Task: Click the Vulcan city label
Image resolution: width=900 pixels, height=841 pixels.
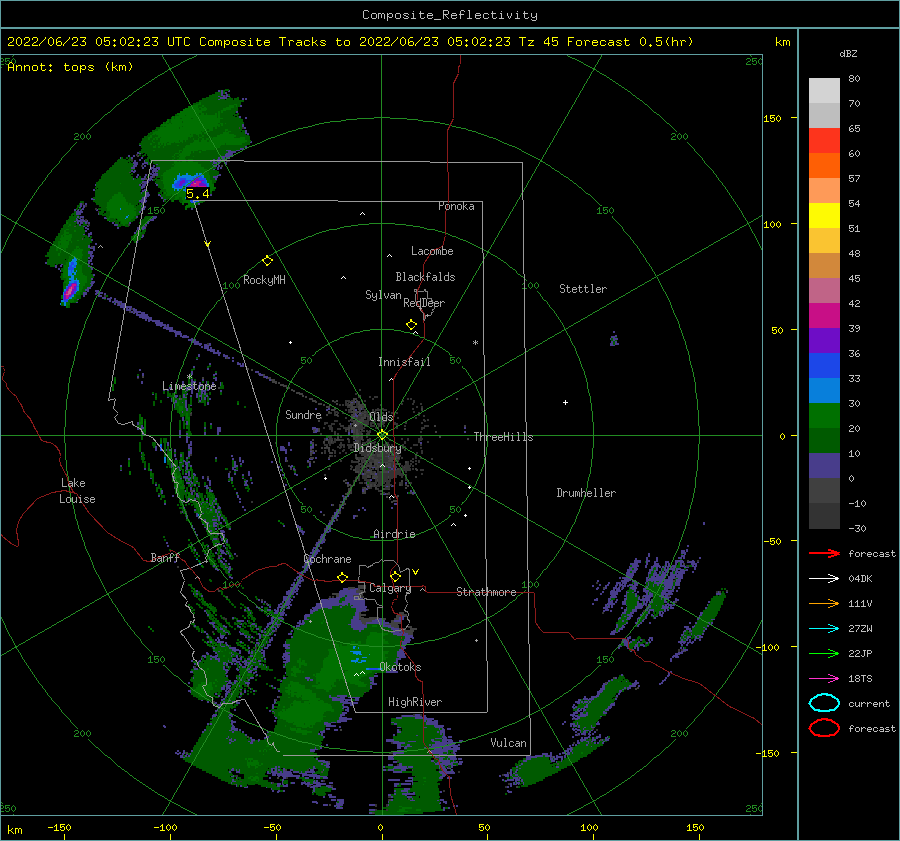Action: [x=509, y=743]
